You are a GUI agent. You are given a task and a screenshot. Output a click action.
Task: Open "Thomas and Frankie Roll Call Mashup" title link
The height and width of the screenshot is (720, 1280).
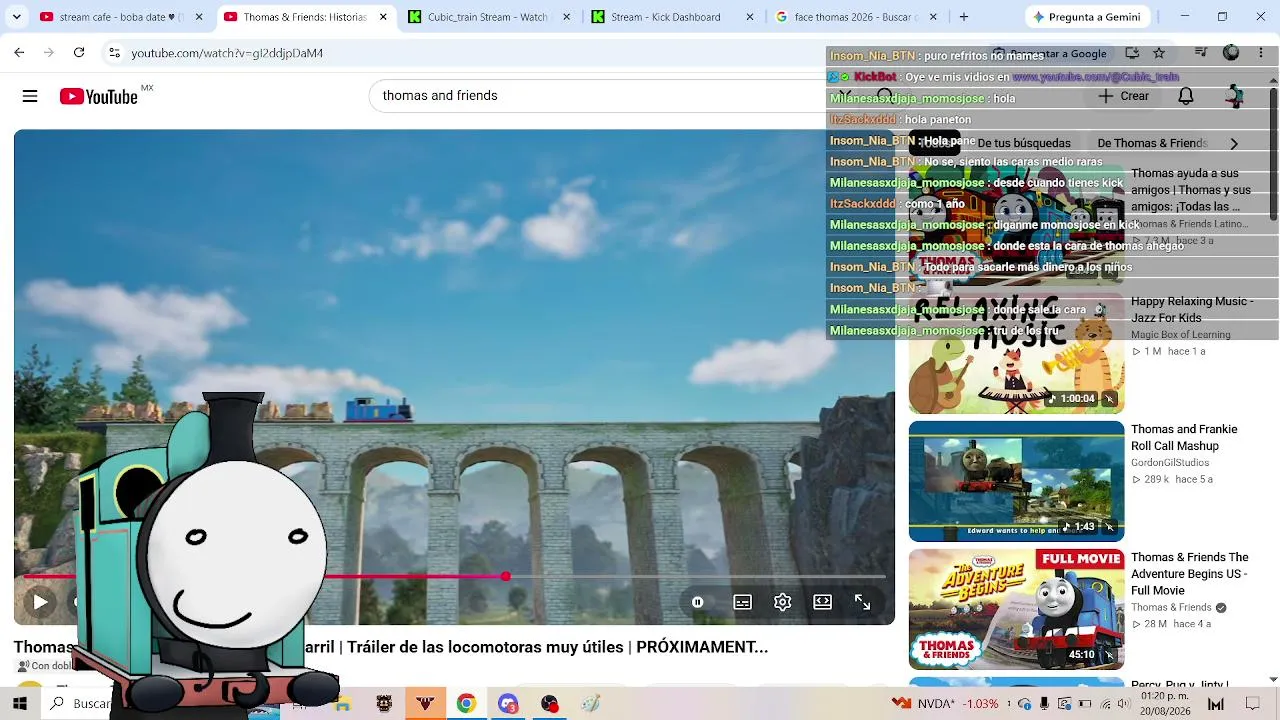(1184, 438)
